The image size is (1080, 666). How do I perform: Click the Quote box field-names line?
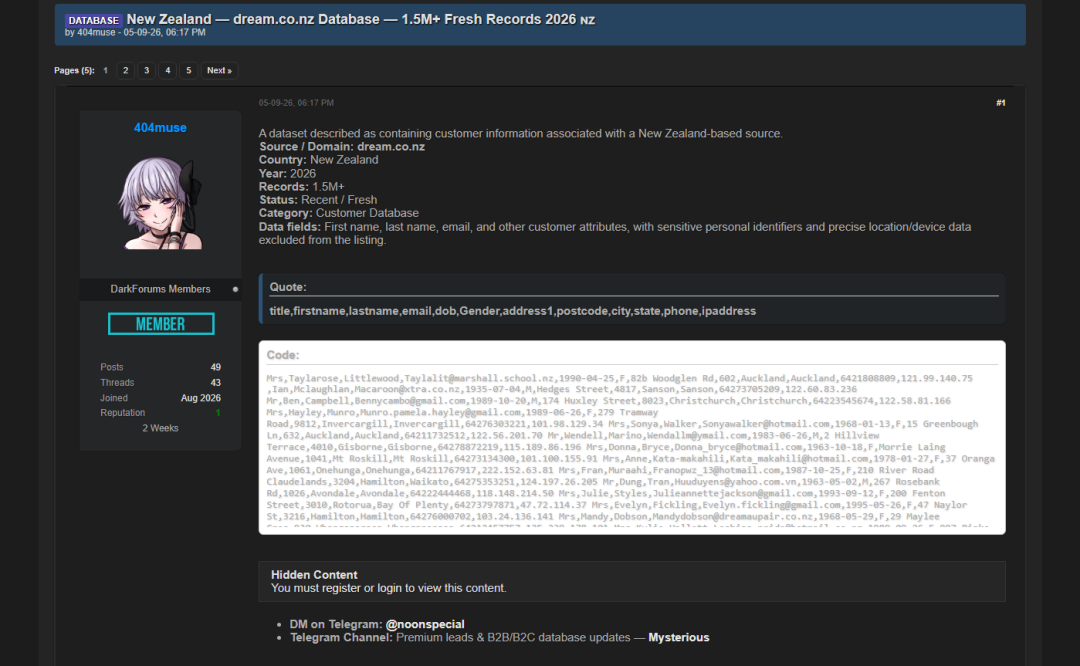click(512, 311)
